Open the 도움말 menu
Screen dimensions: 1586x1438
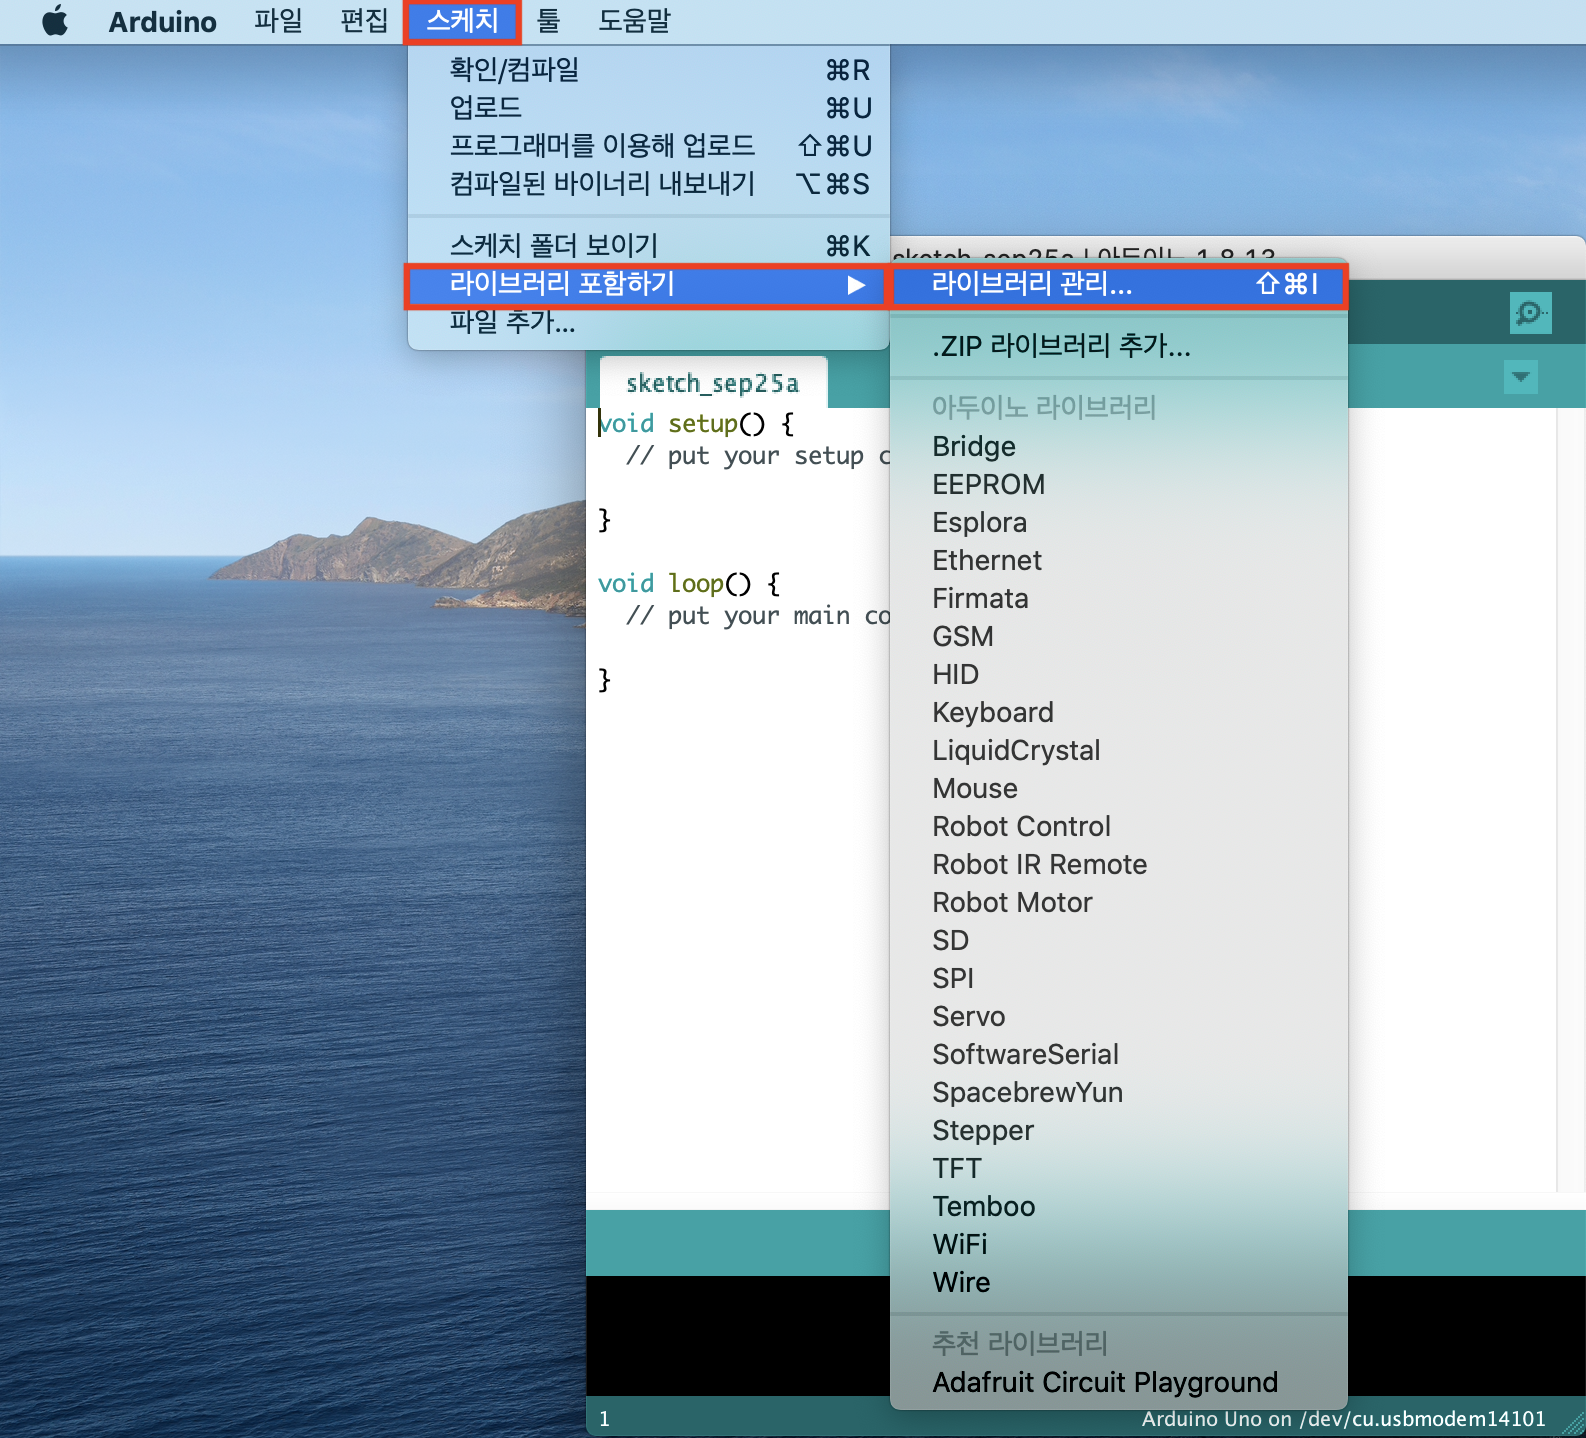pyautogui.click(x=634, y=21)
